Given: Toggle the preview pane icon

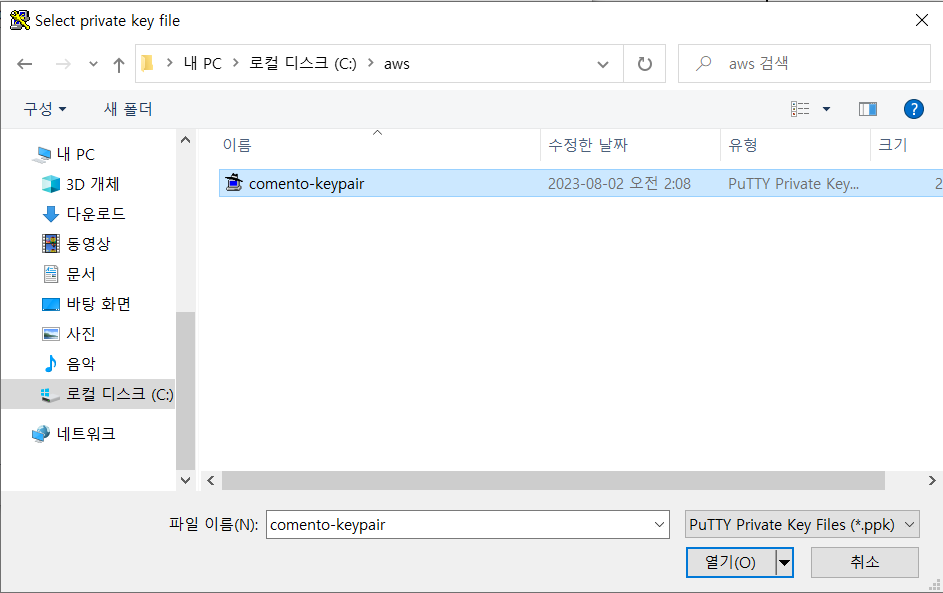Looking at the screenshot, I should (x=868, y=109).
